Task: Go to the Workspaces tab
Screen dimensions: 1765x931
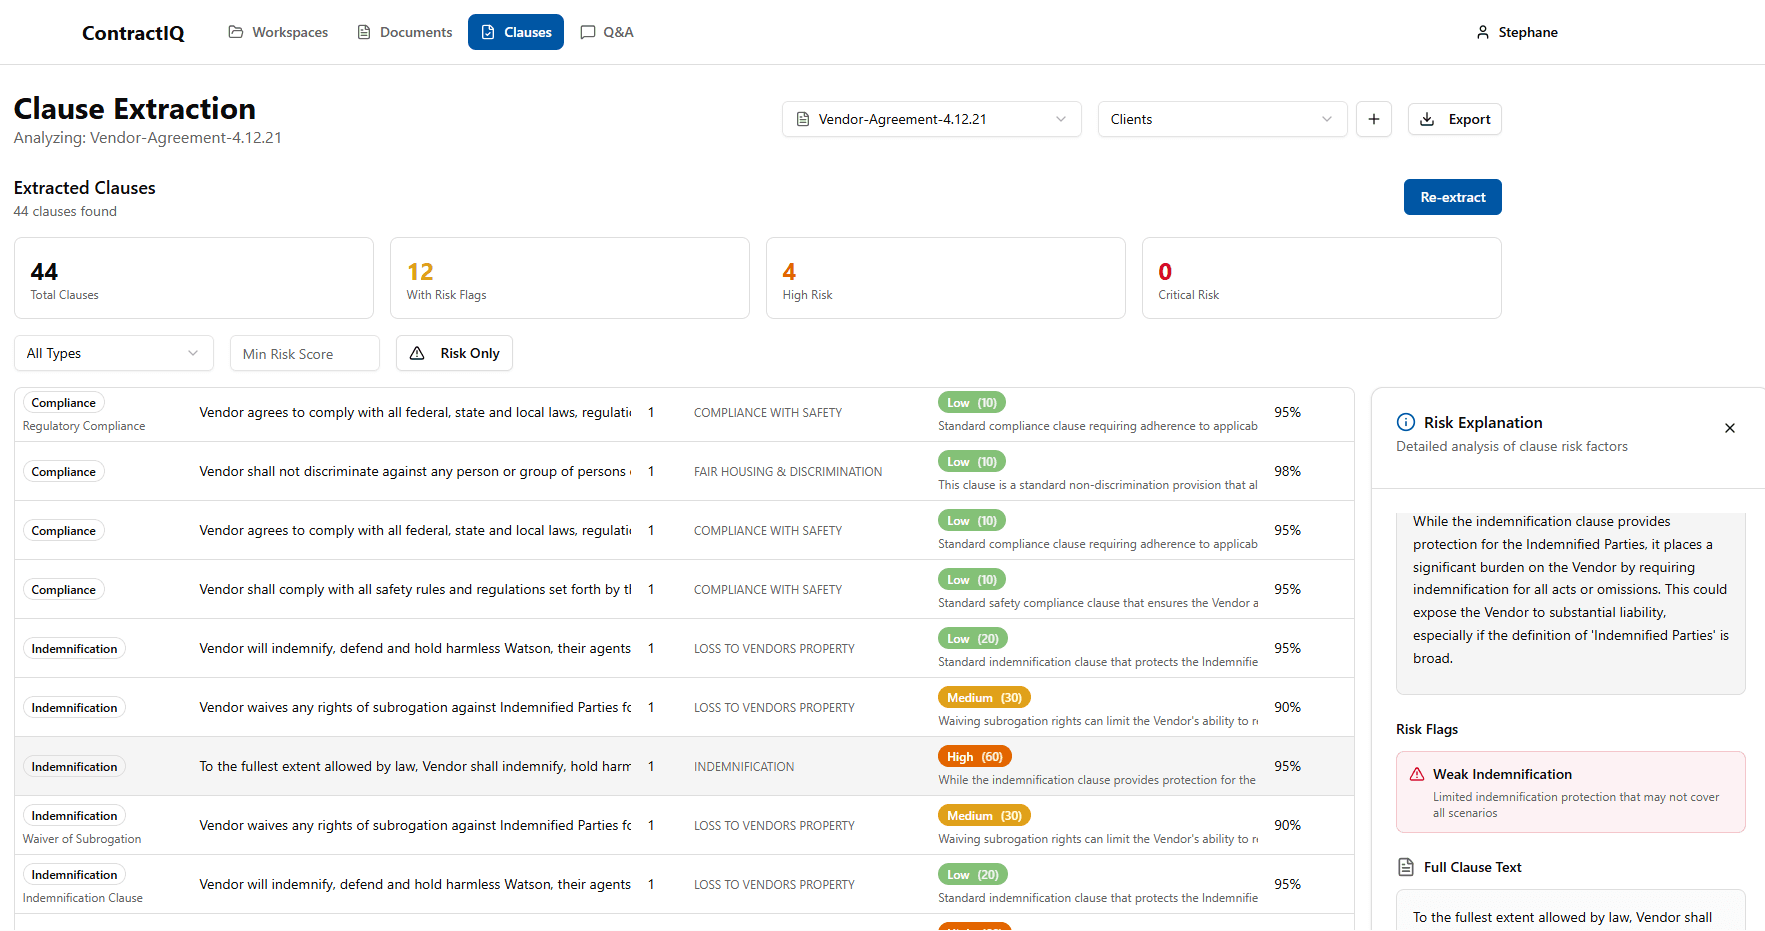Action: coord(278,32)
